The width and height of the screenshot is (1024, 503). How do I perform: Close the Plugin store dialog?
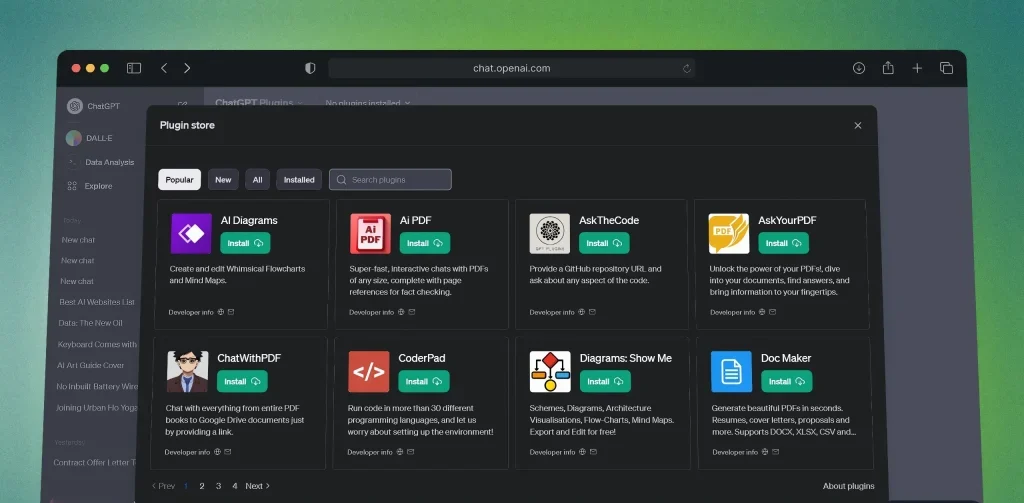click(857, 126)
